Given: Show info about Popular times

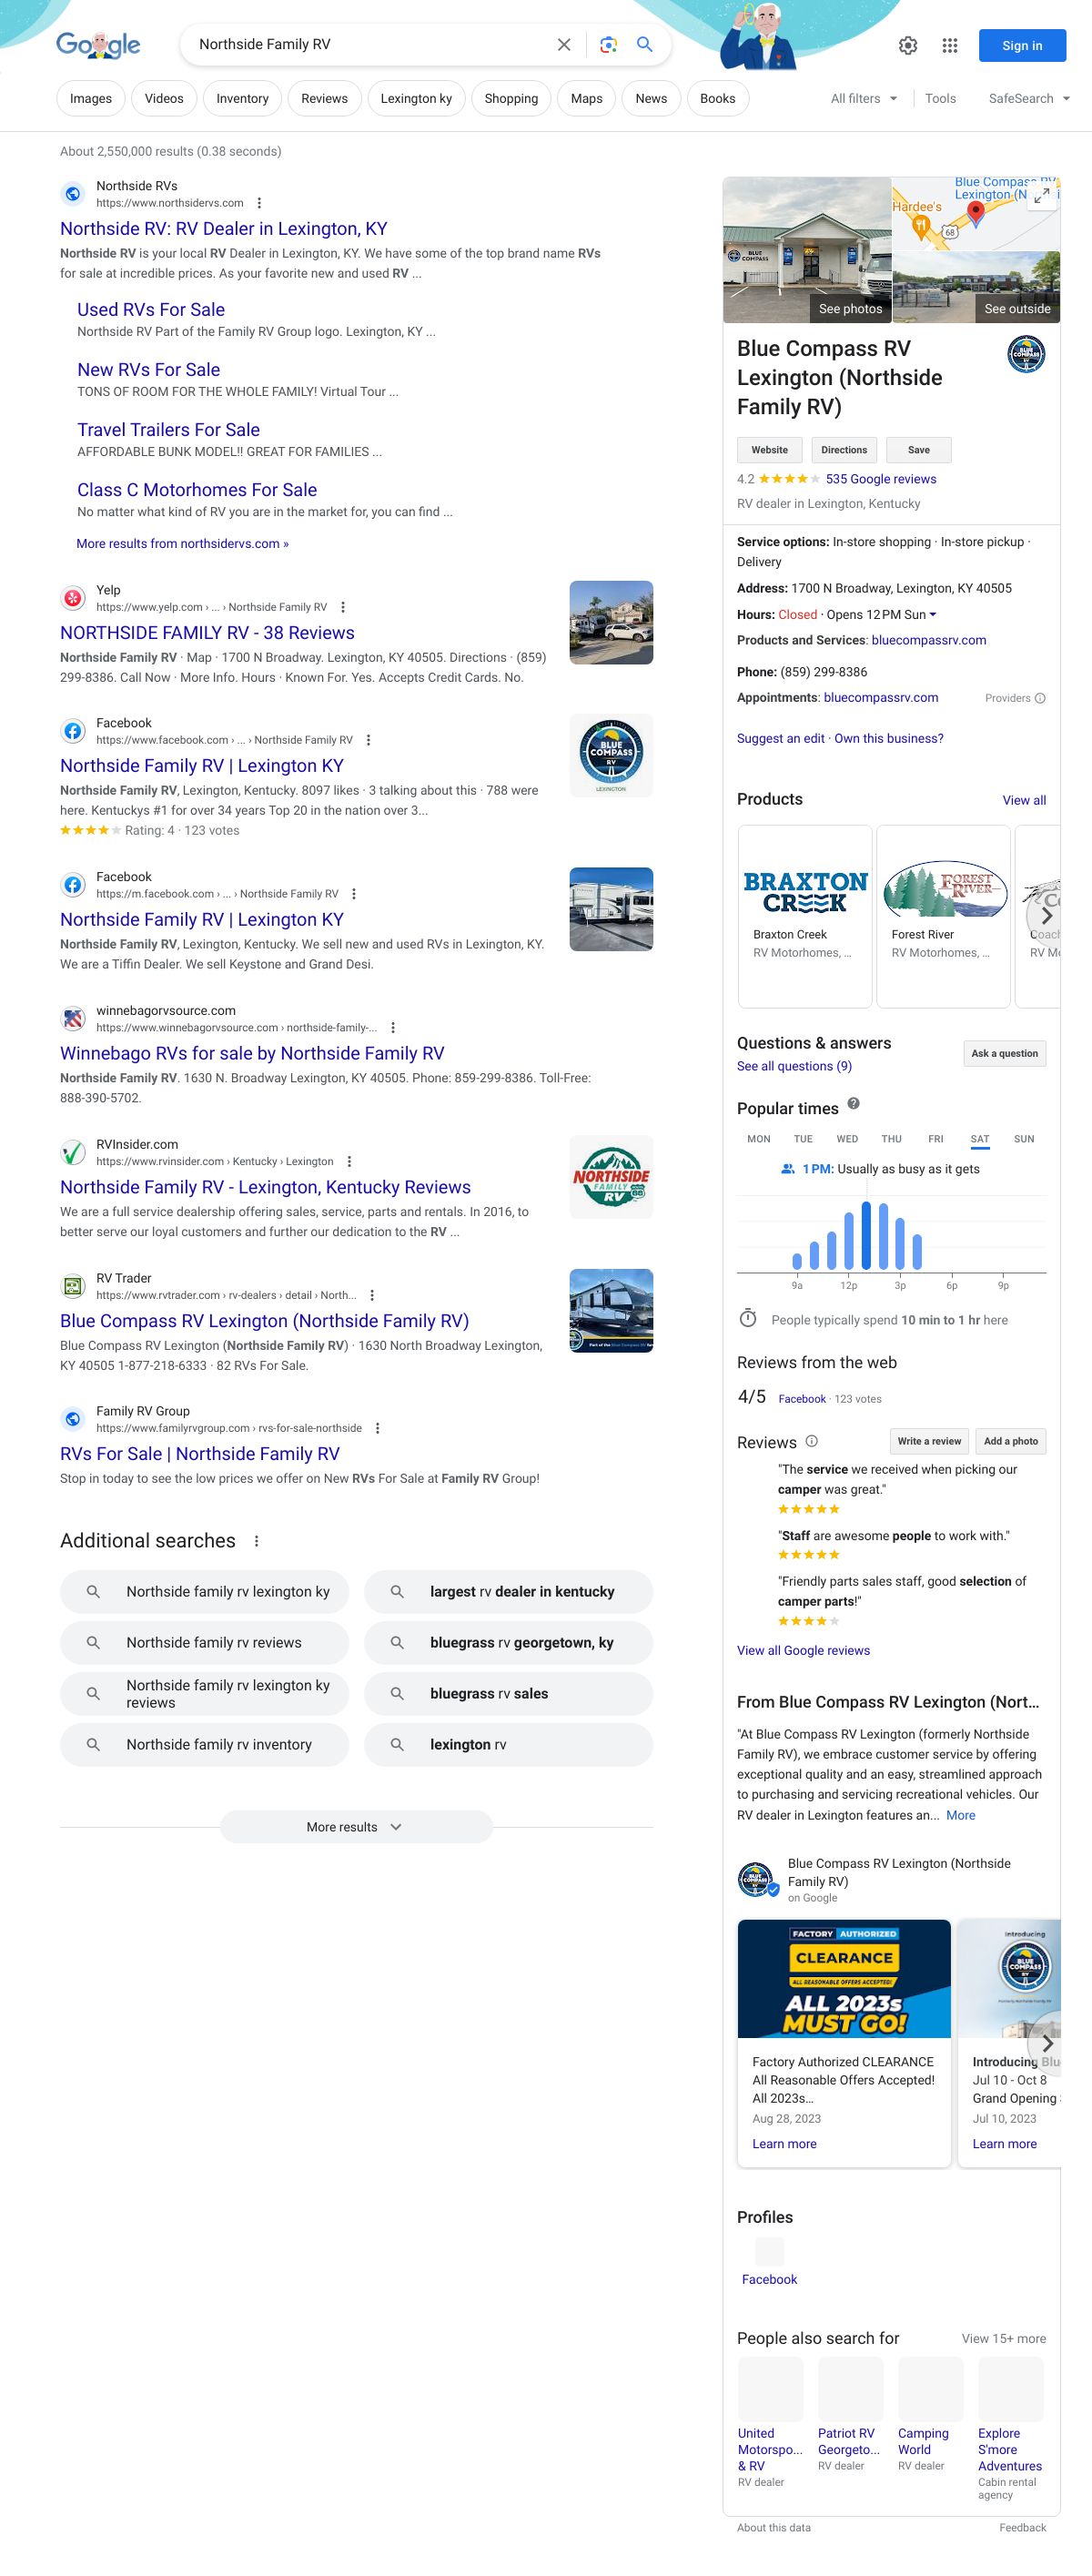Looking at the screenshot, I should [853, 1104].
